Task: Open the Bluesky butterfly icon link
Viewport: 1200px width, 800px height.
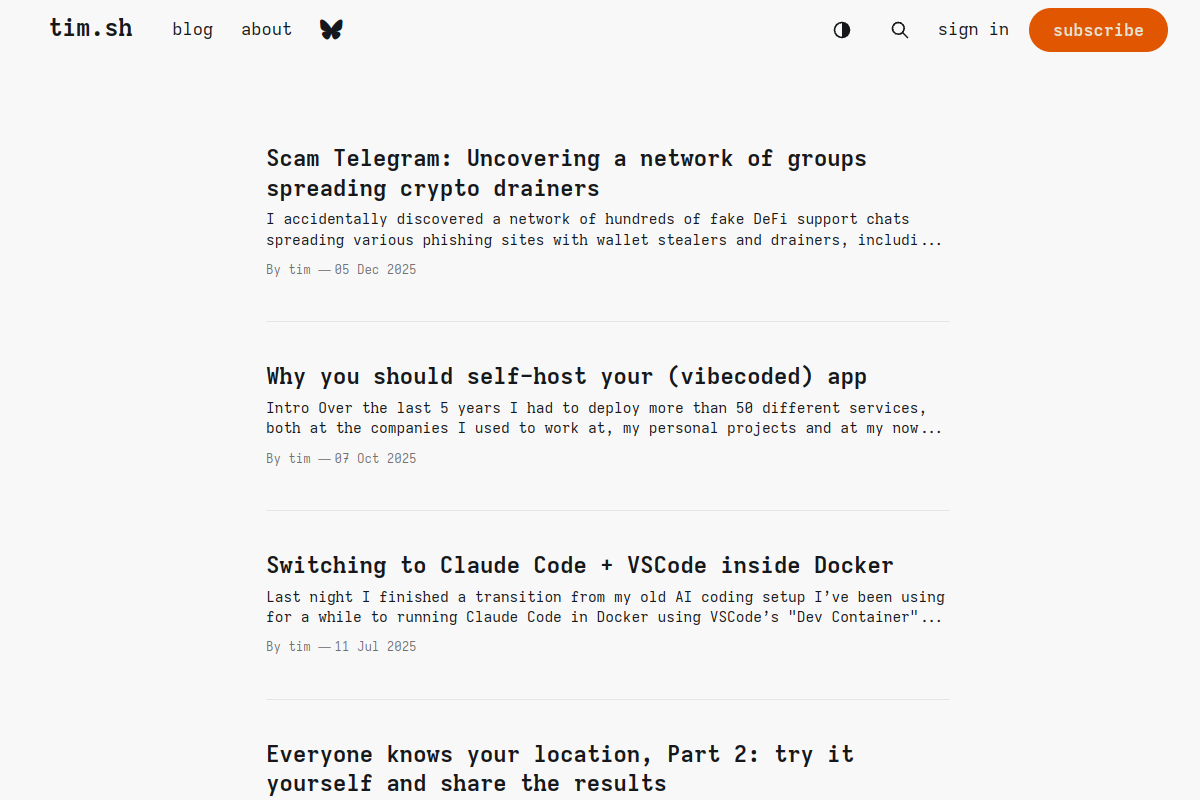Action: [x=331, y=30]
